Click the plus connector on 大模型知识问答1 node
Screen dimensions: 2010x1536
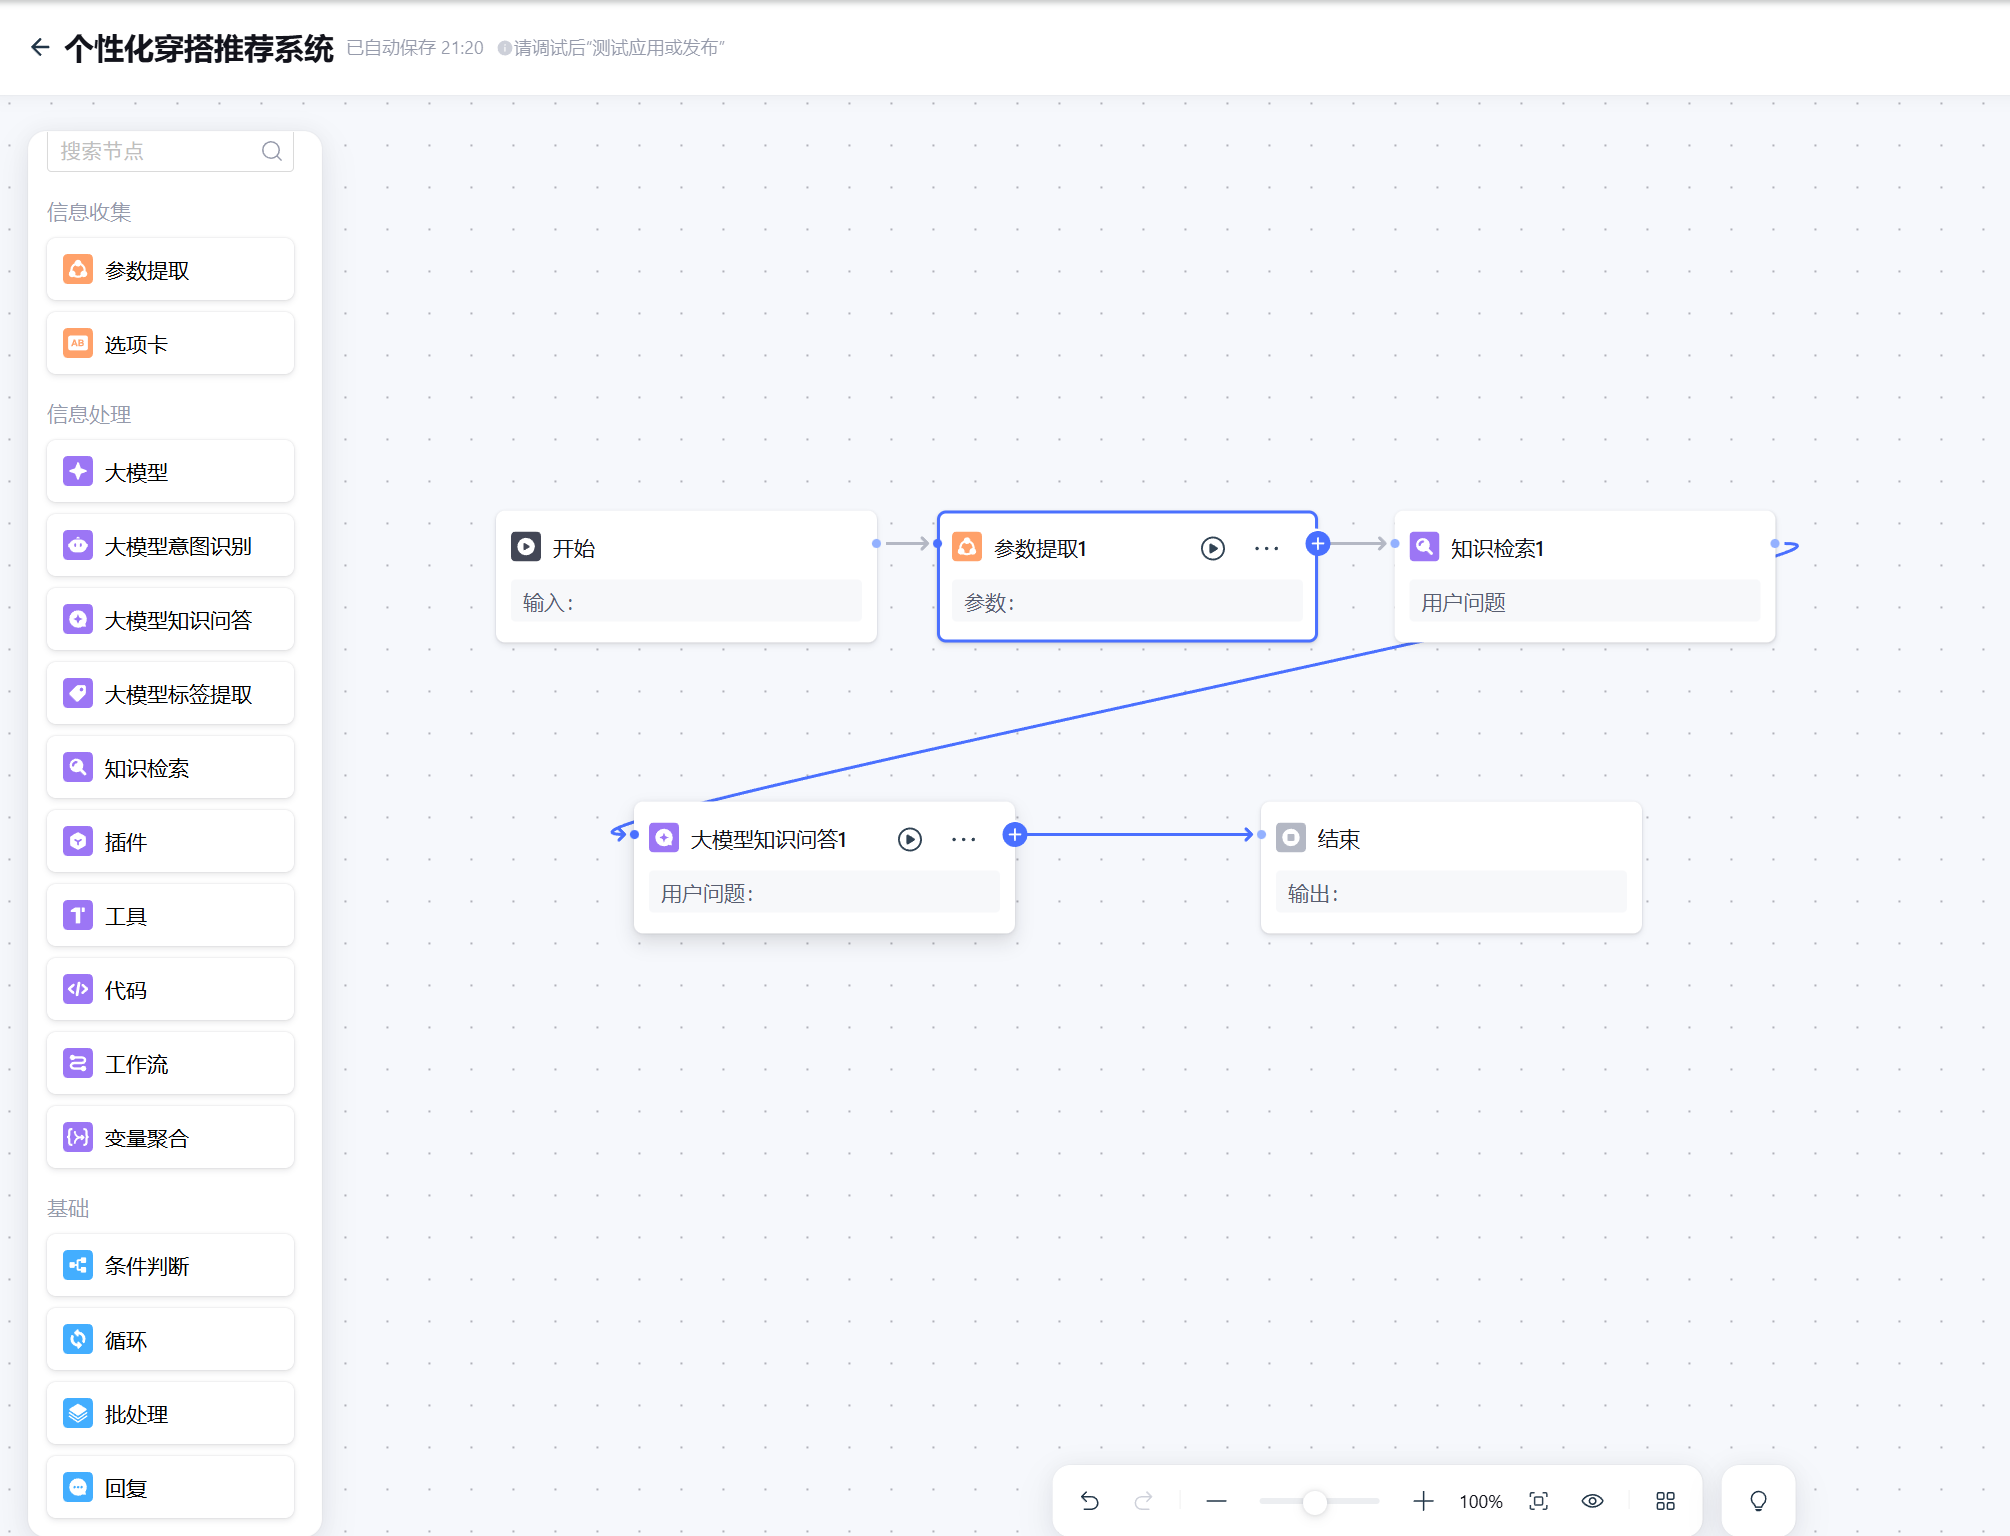pos(1015,835)
